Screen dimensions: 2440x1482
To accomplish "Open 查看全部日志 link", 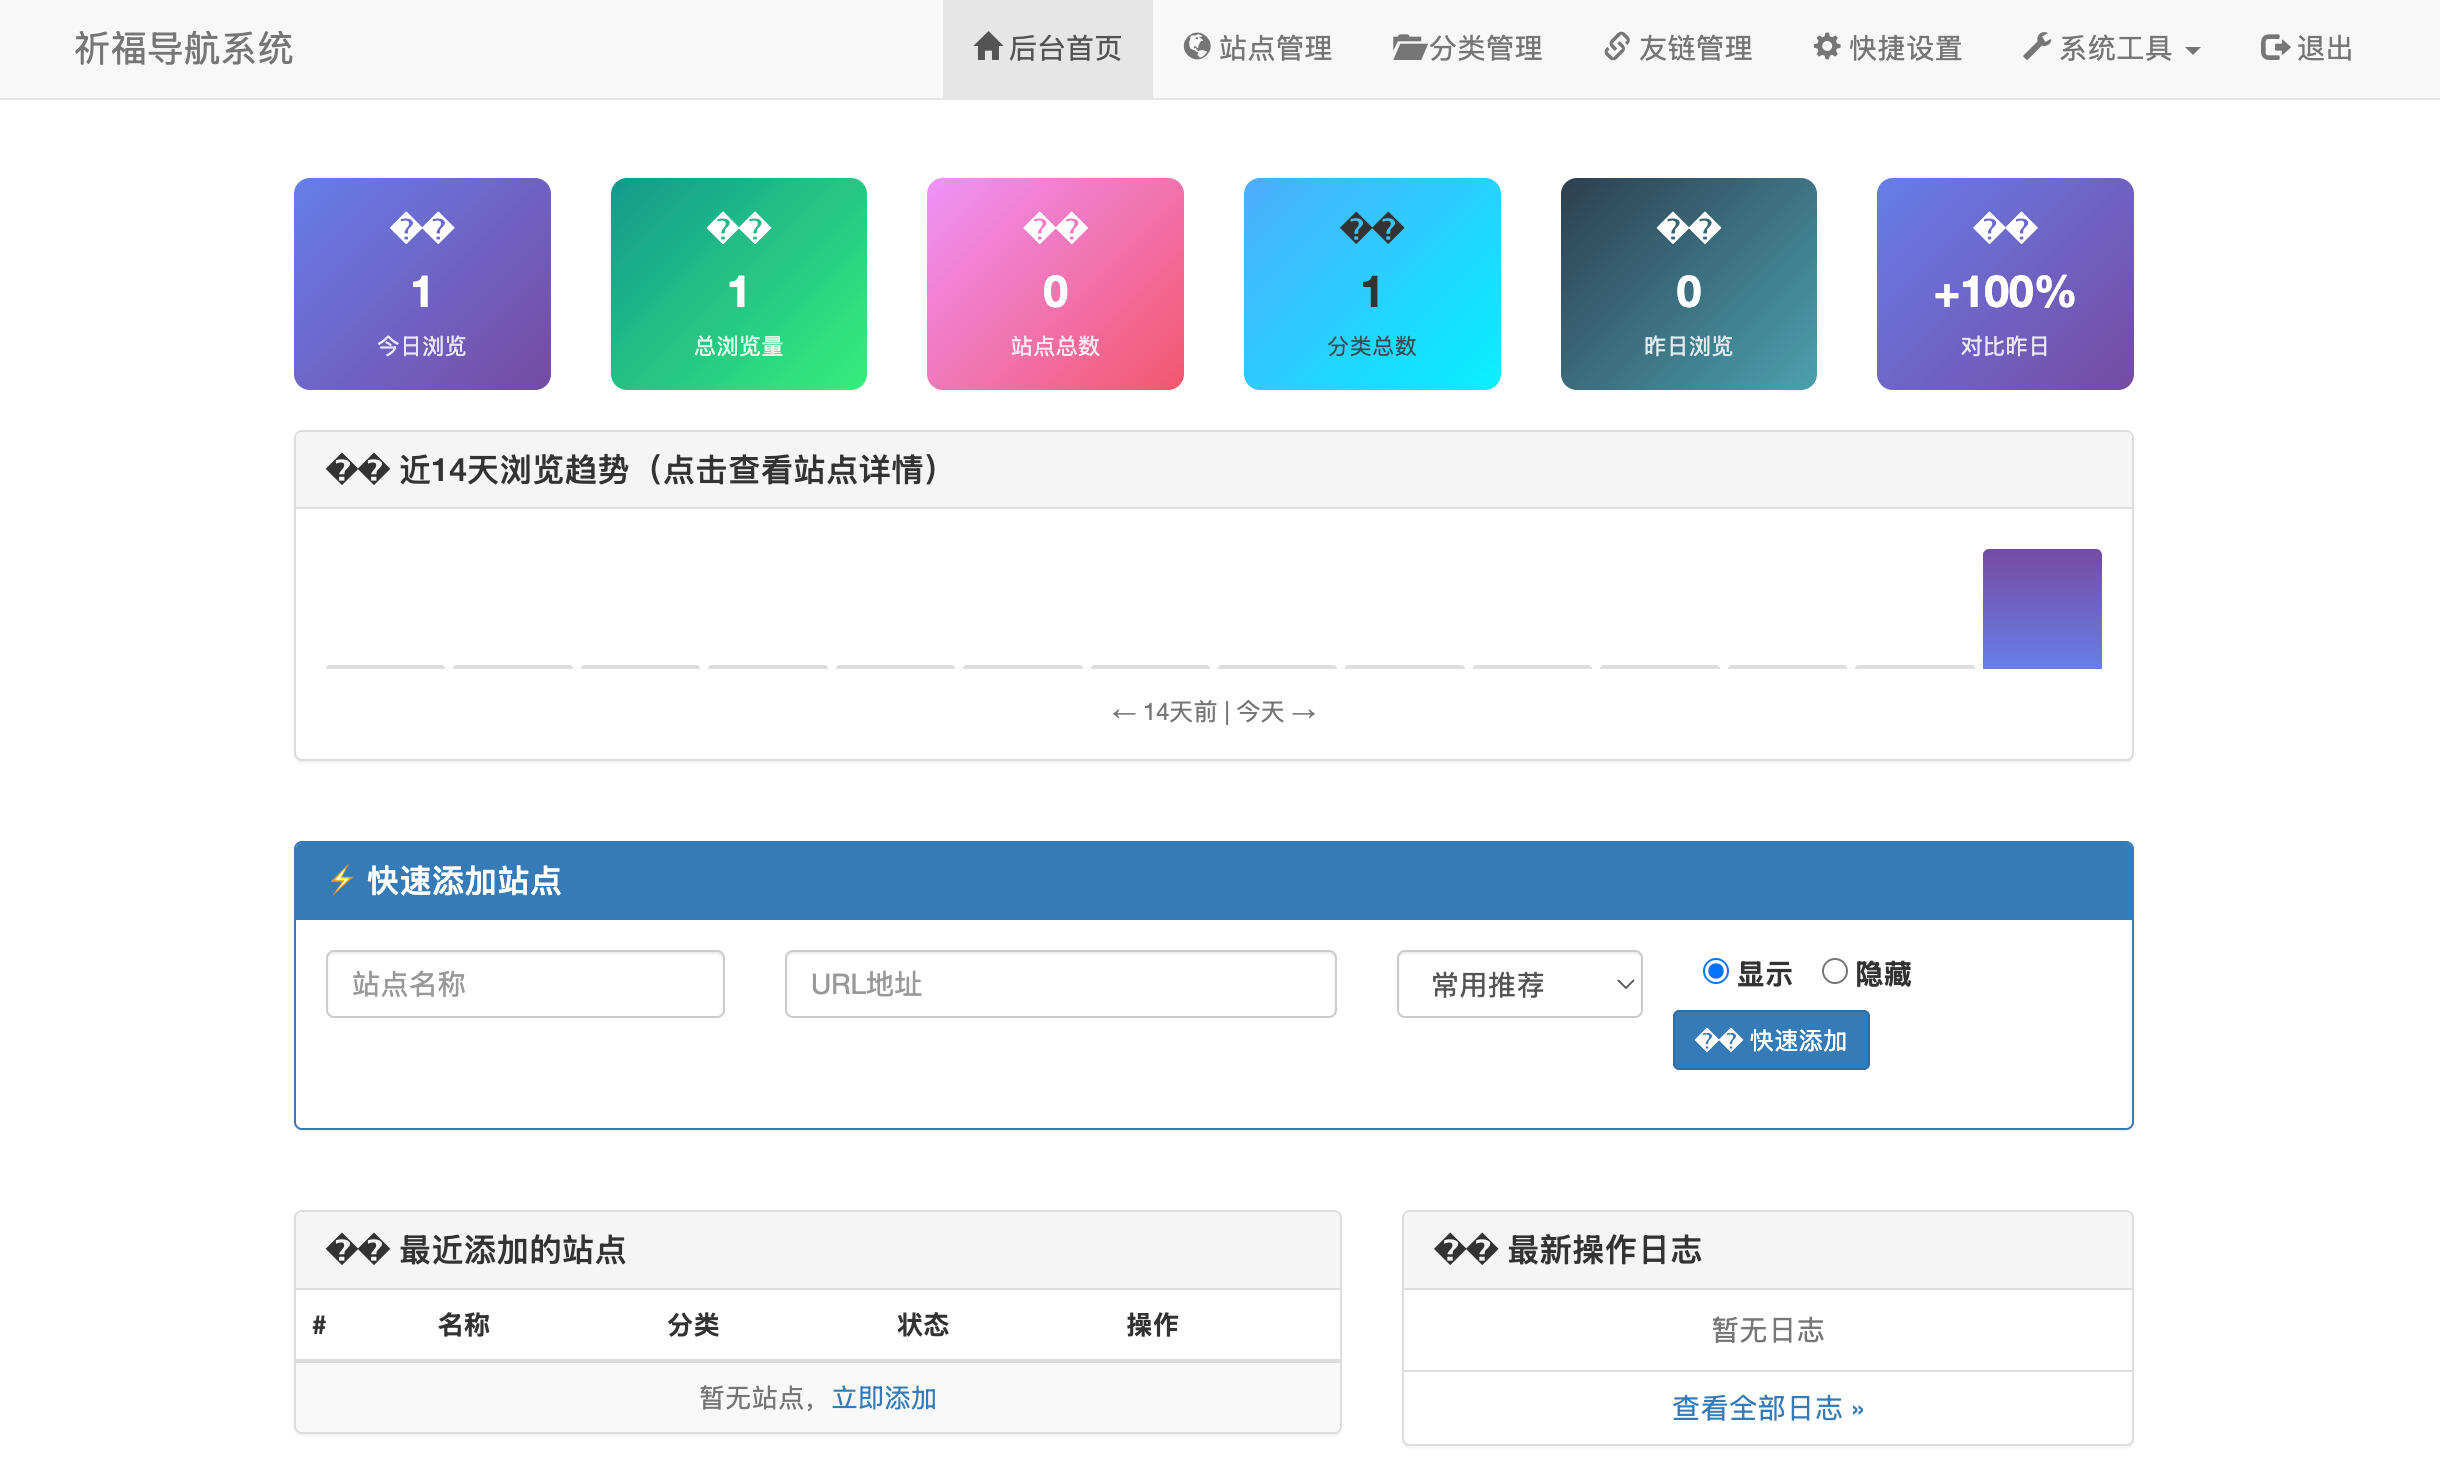I will (1767, 1408).
